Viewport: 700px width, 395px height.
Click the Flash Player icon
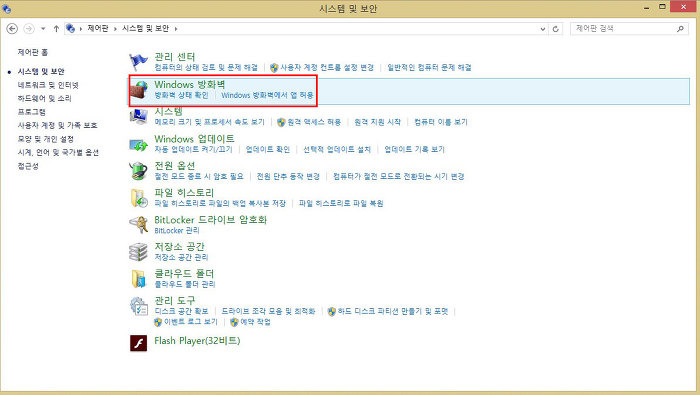[x=138, y=343]
